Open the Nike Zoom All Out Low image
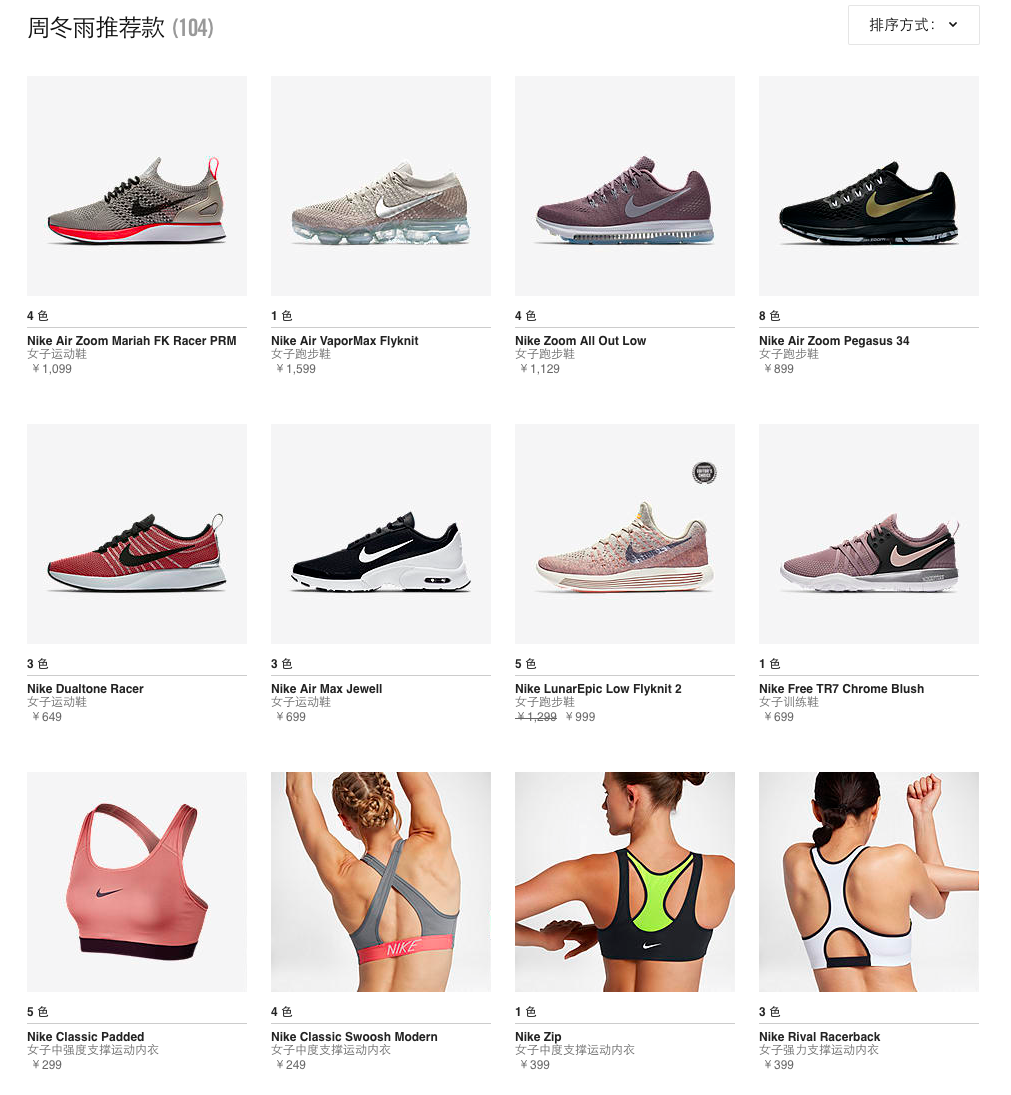The height and width of the screenshot is (1095, 1011). point(625,186)
